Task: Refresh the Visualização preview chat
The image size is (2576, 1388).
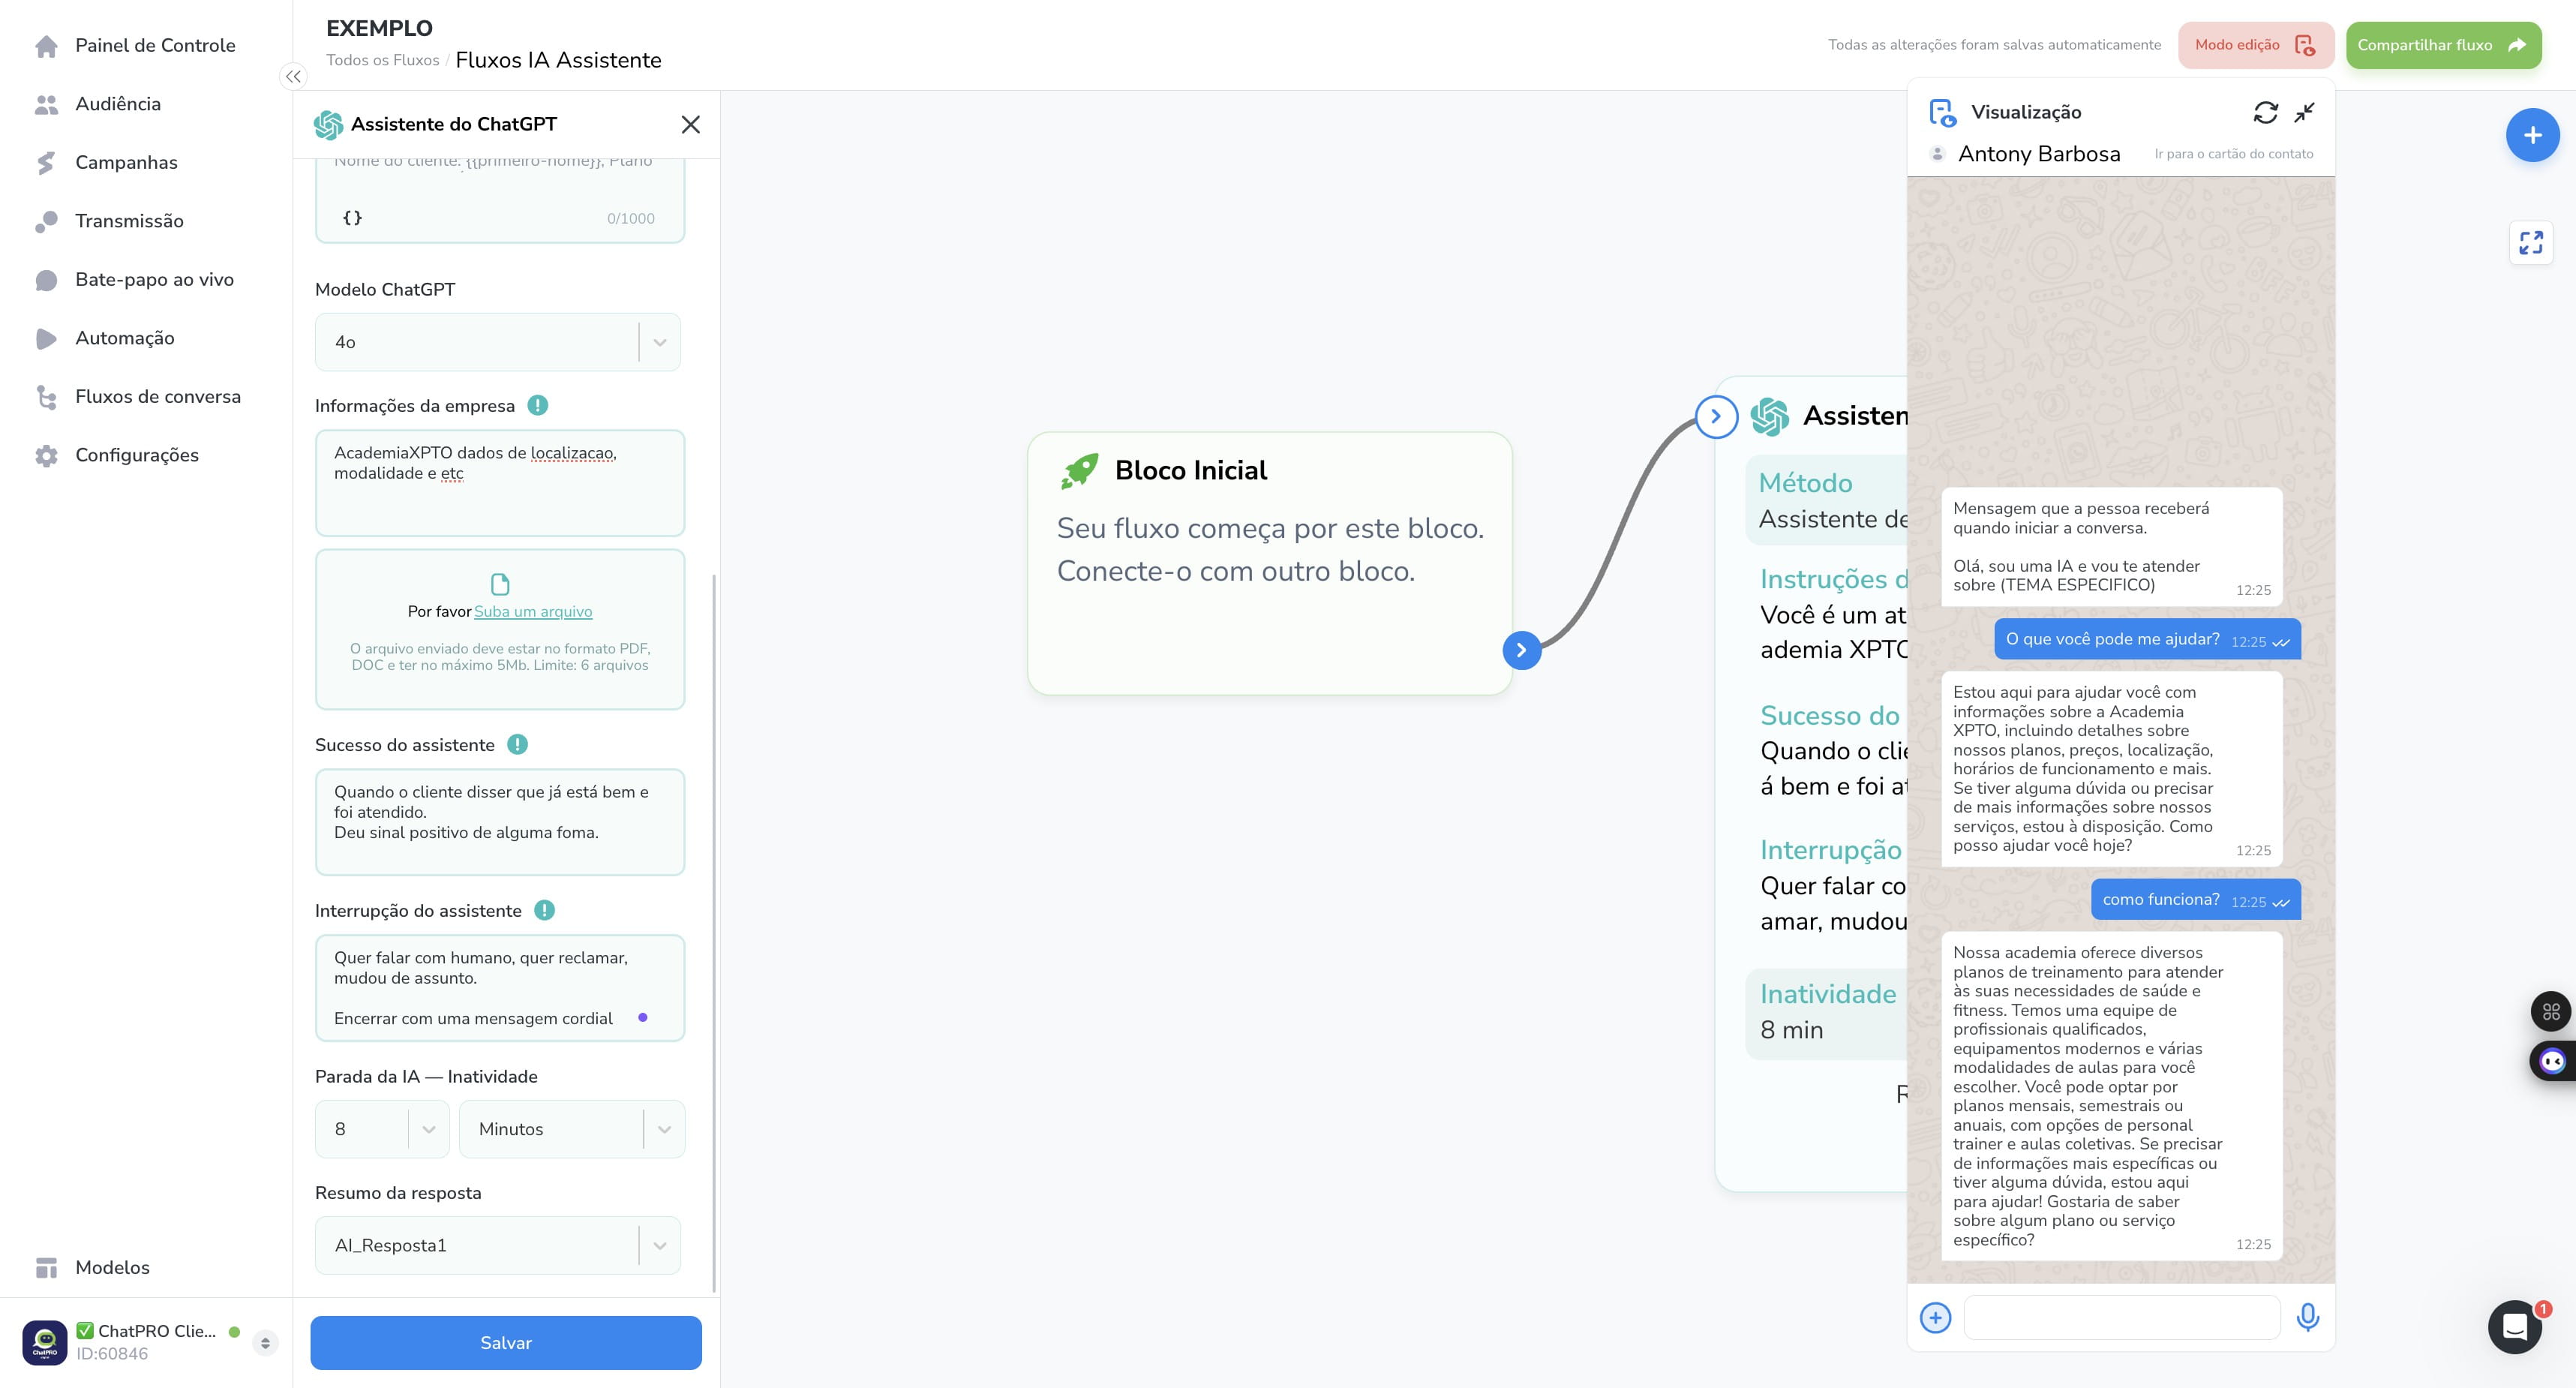Action: [x=2265, y=113]
